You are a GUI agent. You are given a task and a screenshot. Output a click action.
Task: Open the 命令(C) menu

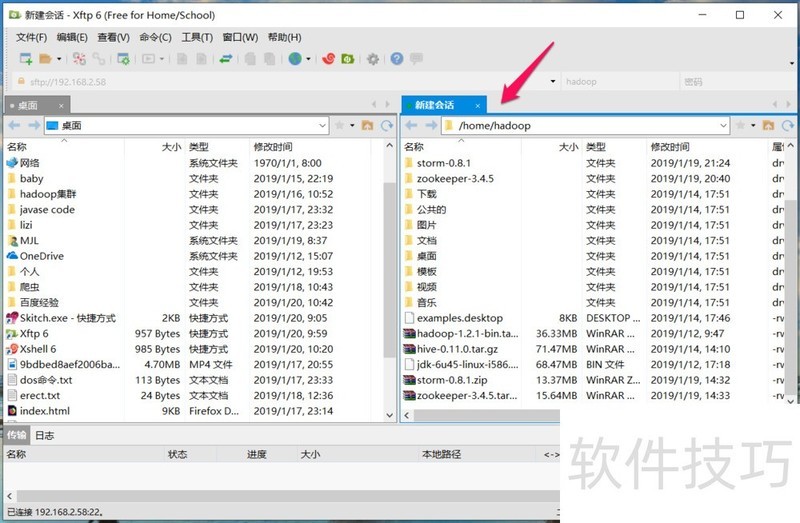(x=155, y=37)
